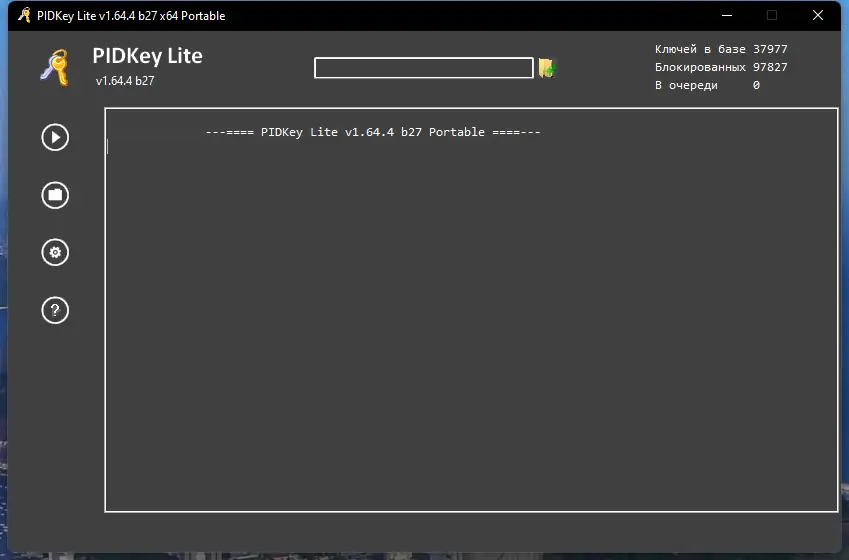Click the 'Блокированных 97827' counter

point(721,67)
